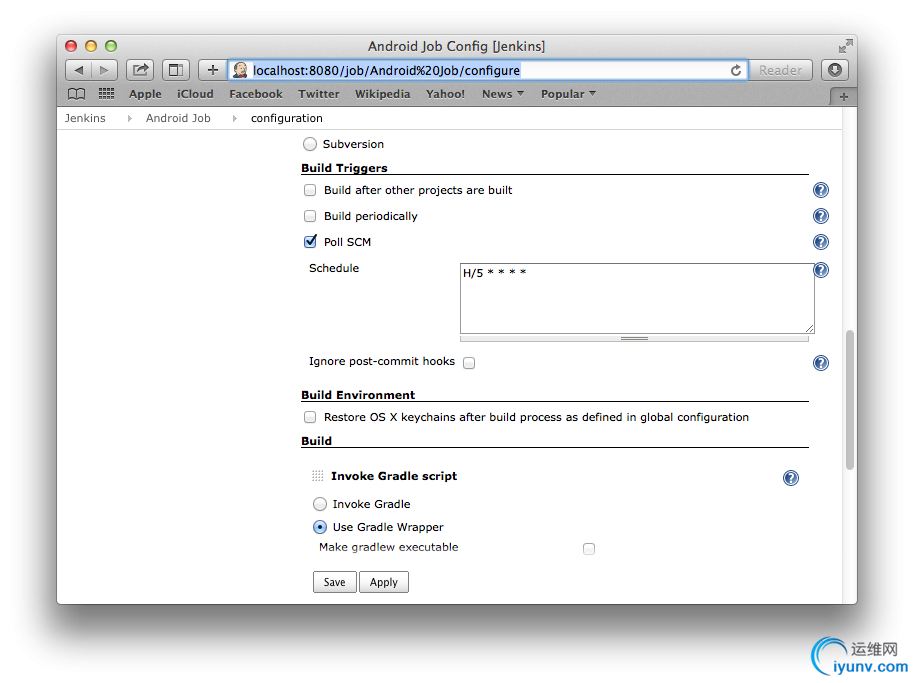This screenshot has height=683, width=914.
Task: Go to Jenkins breadcrumb link
Action: click(85, 118)
